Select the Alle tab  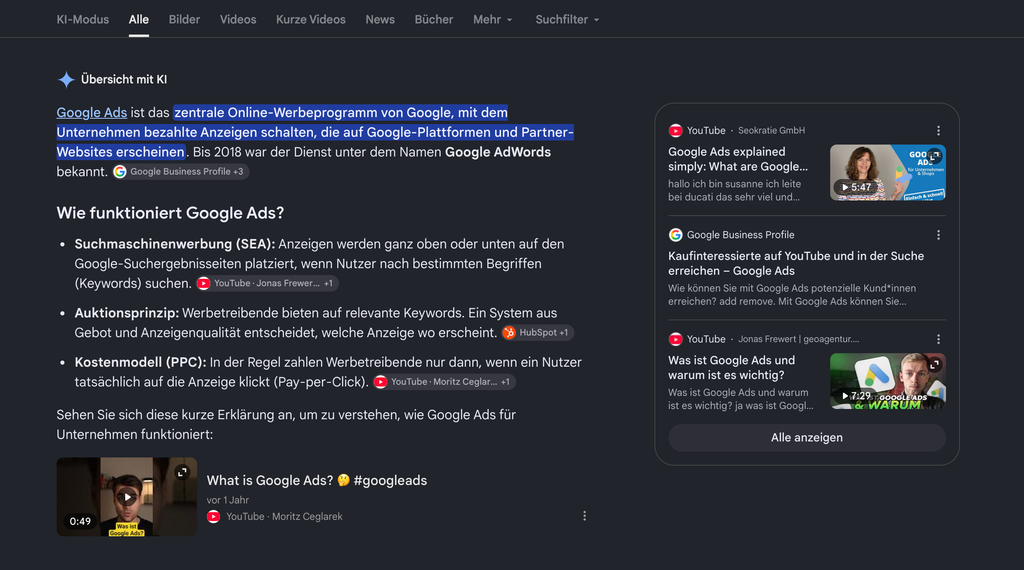138,20
